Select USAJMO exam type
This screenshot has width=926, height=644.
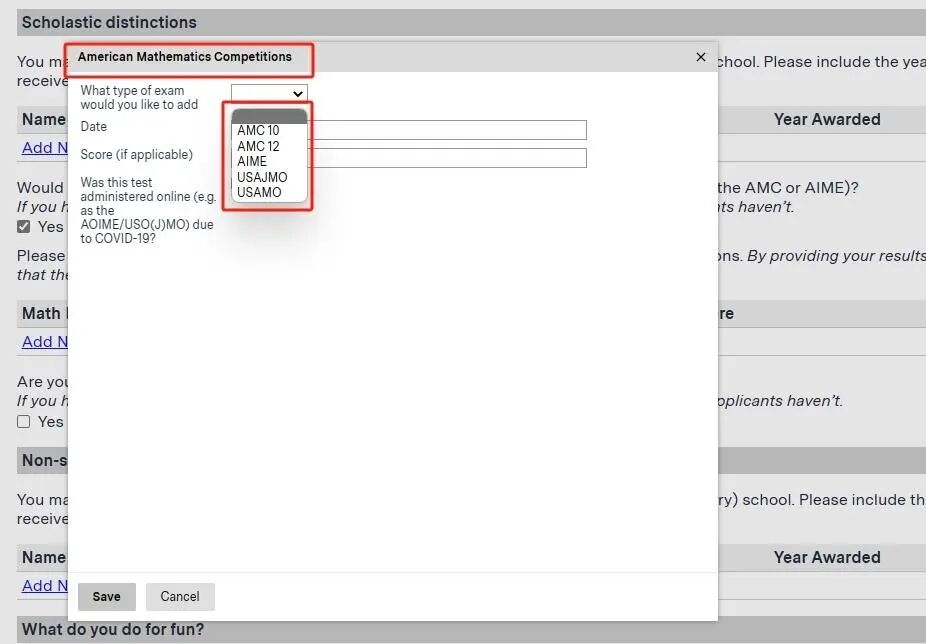pos(262,177)
